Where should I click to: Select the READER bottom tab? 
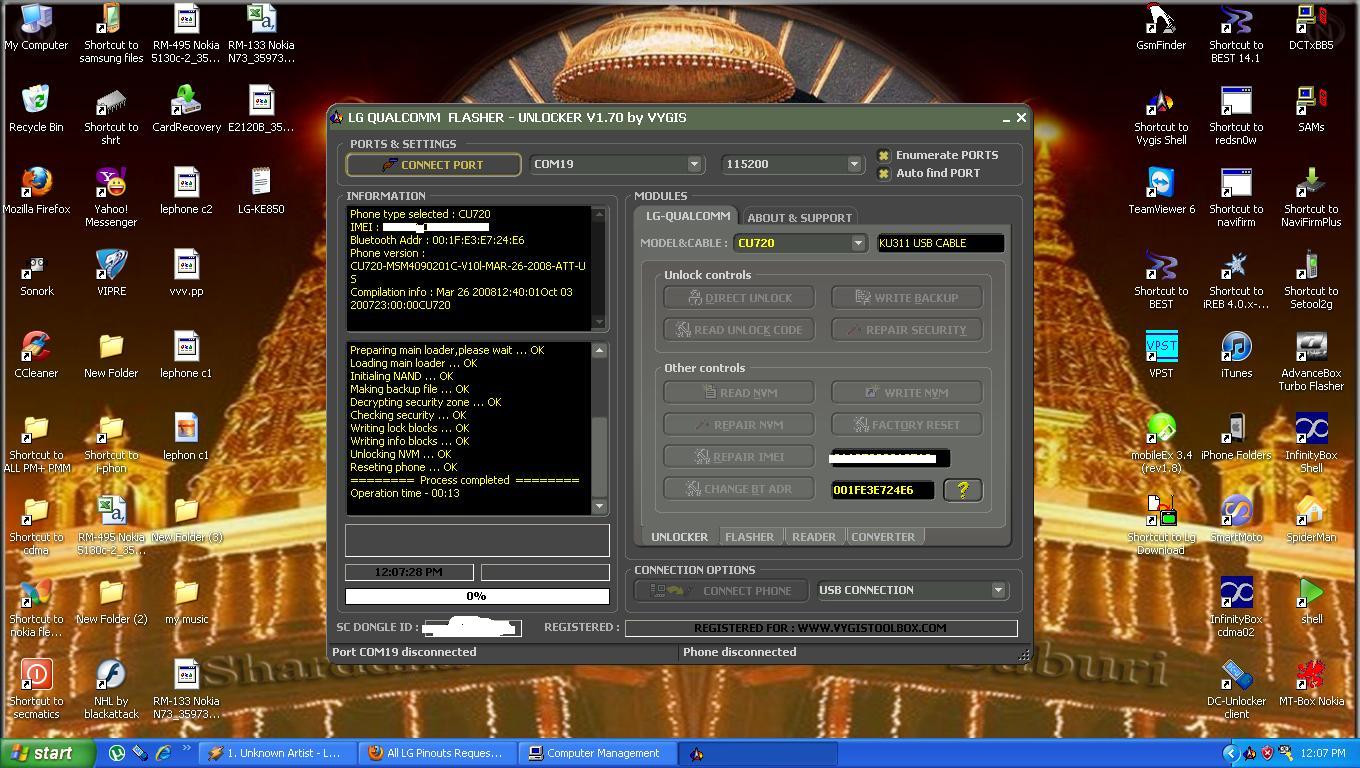pos(814,537)
